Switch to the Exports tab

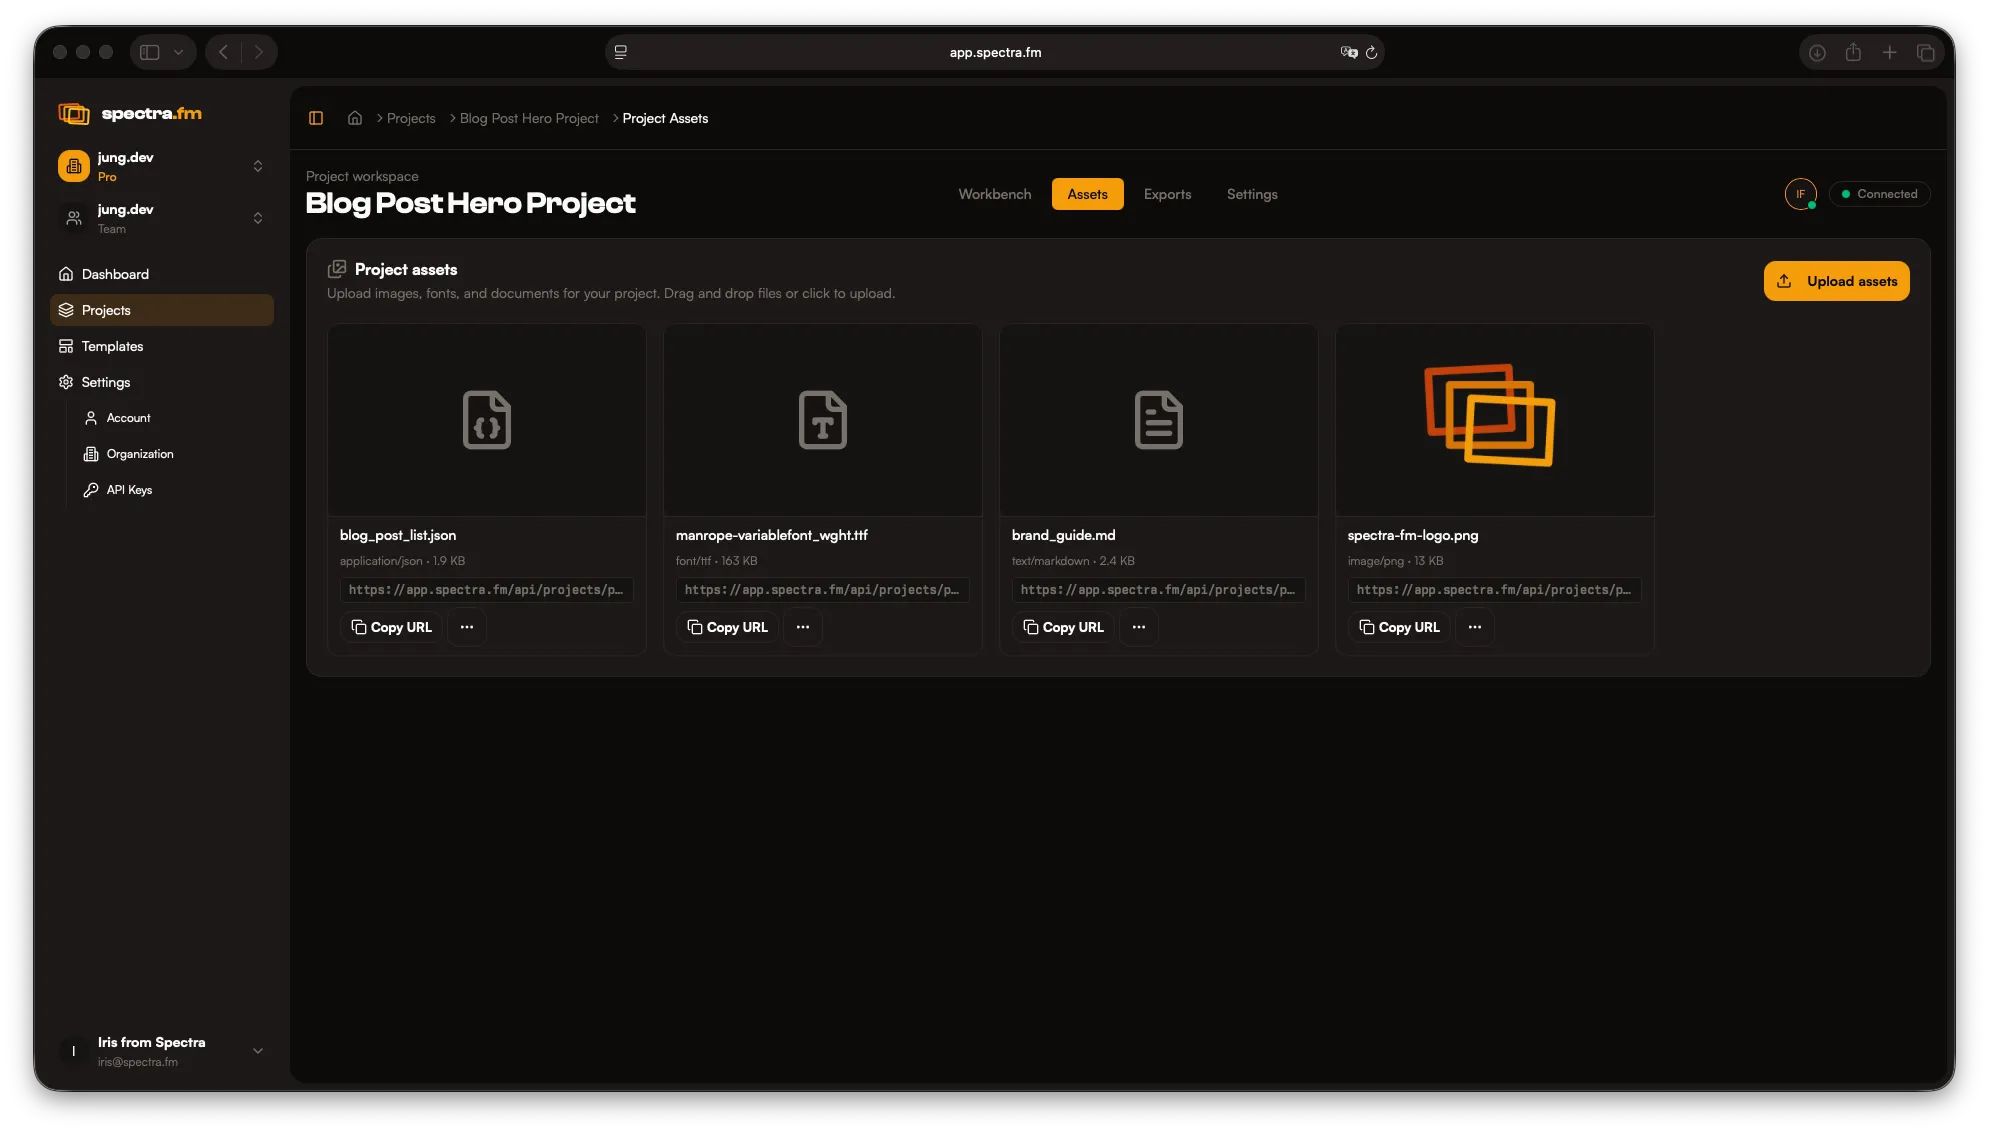click(x=1166, y=194)
